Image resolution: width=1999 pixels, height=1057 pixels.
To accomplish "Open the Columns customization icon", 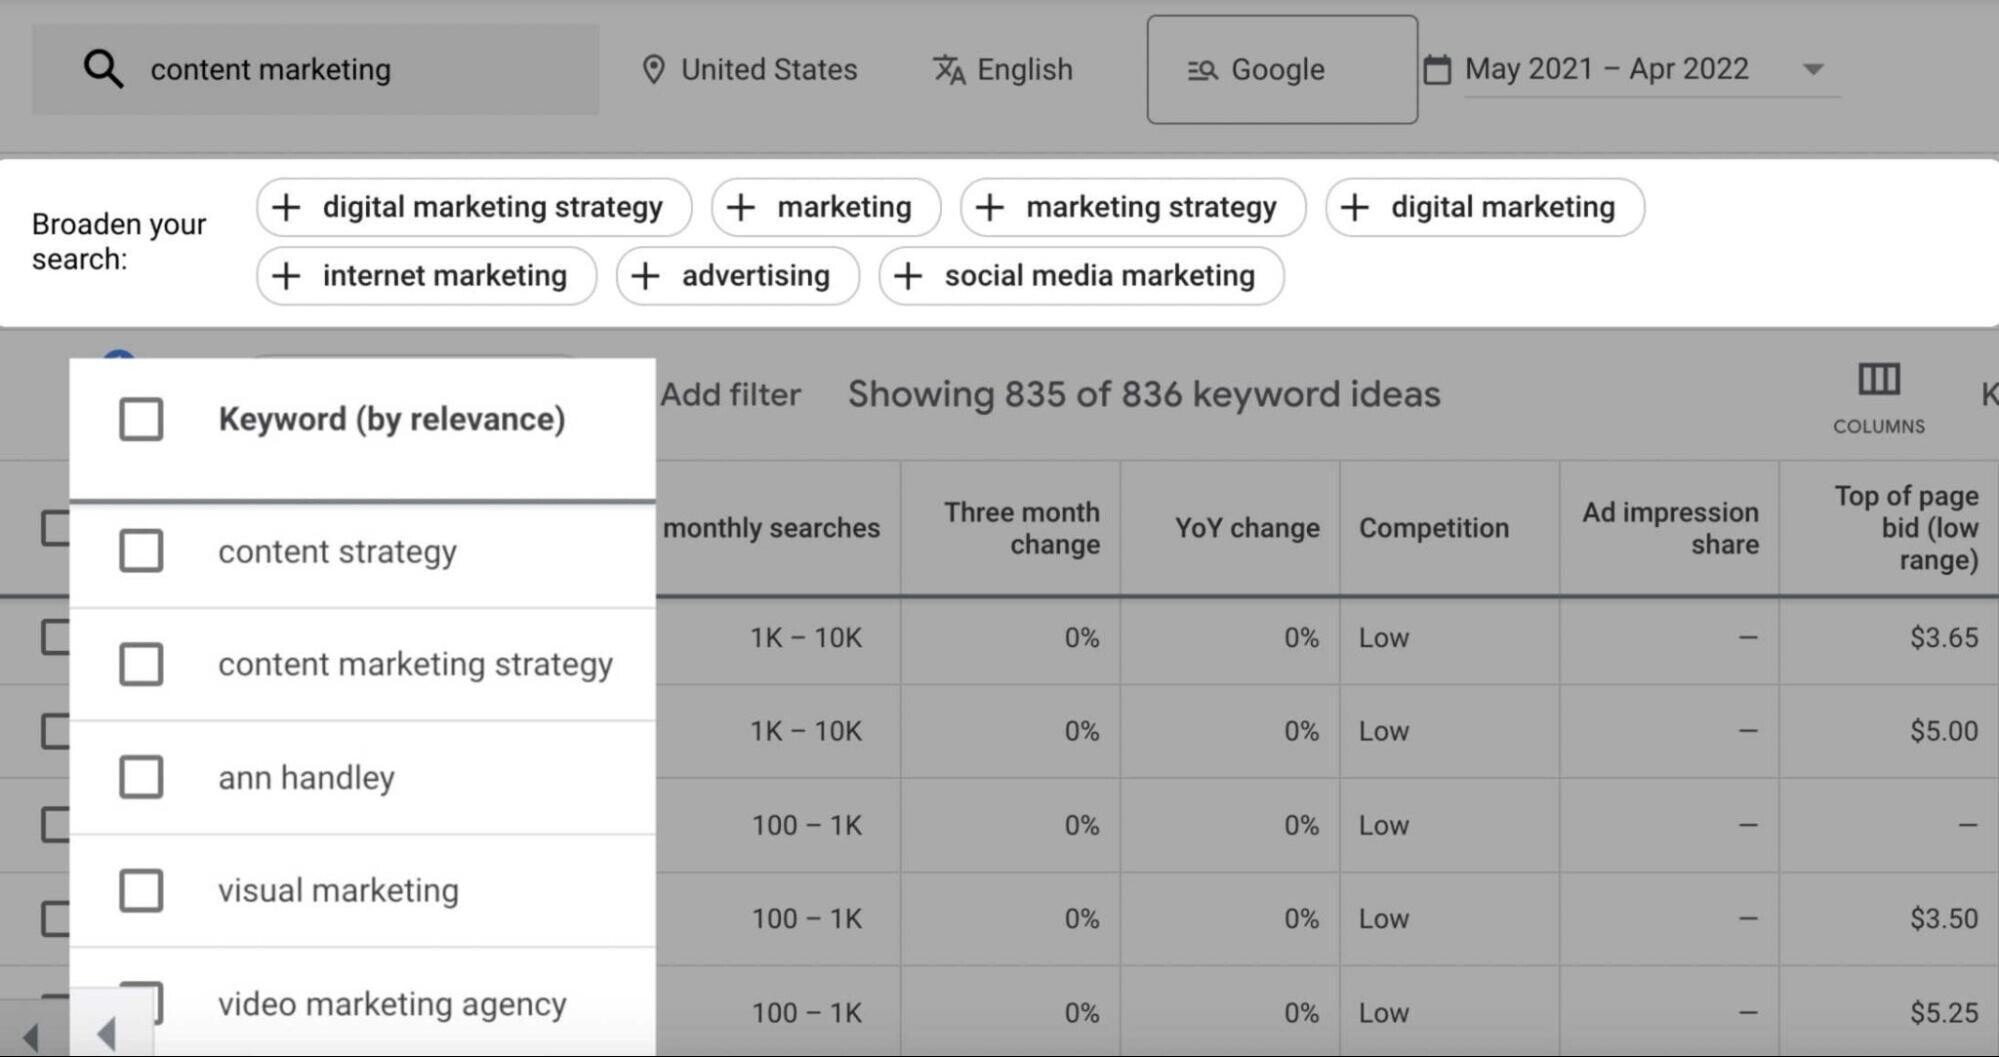I will pyautogui.click(x=1878, y=380).
